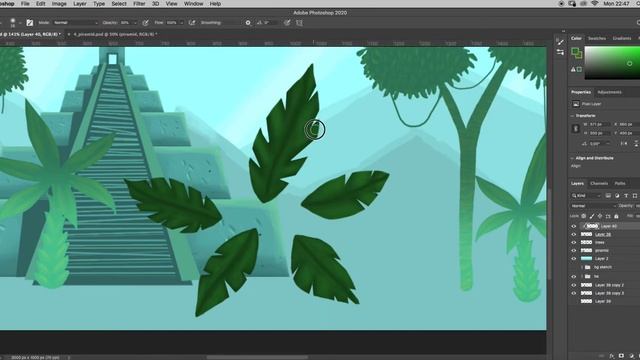
Task: Open the Window menu
Action: point(193,4)
